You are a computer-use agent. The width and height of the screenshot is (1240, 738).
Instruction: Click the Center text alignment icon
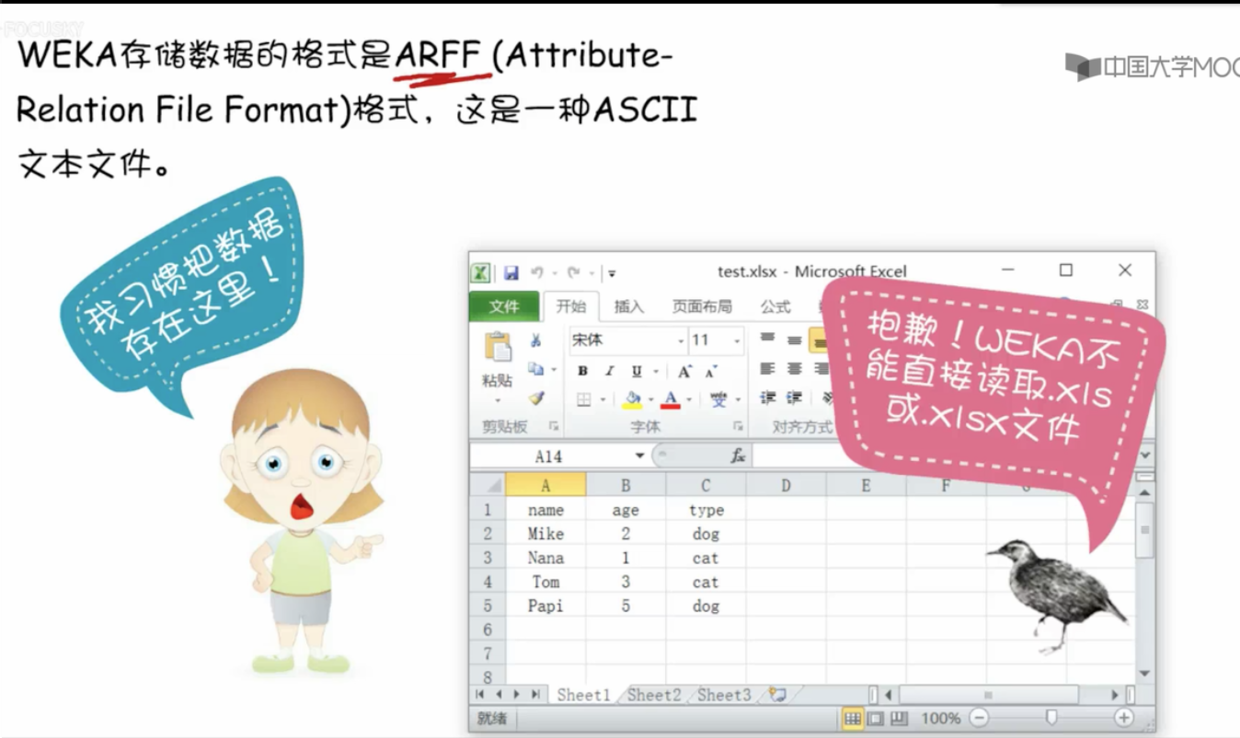point(794,368)
